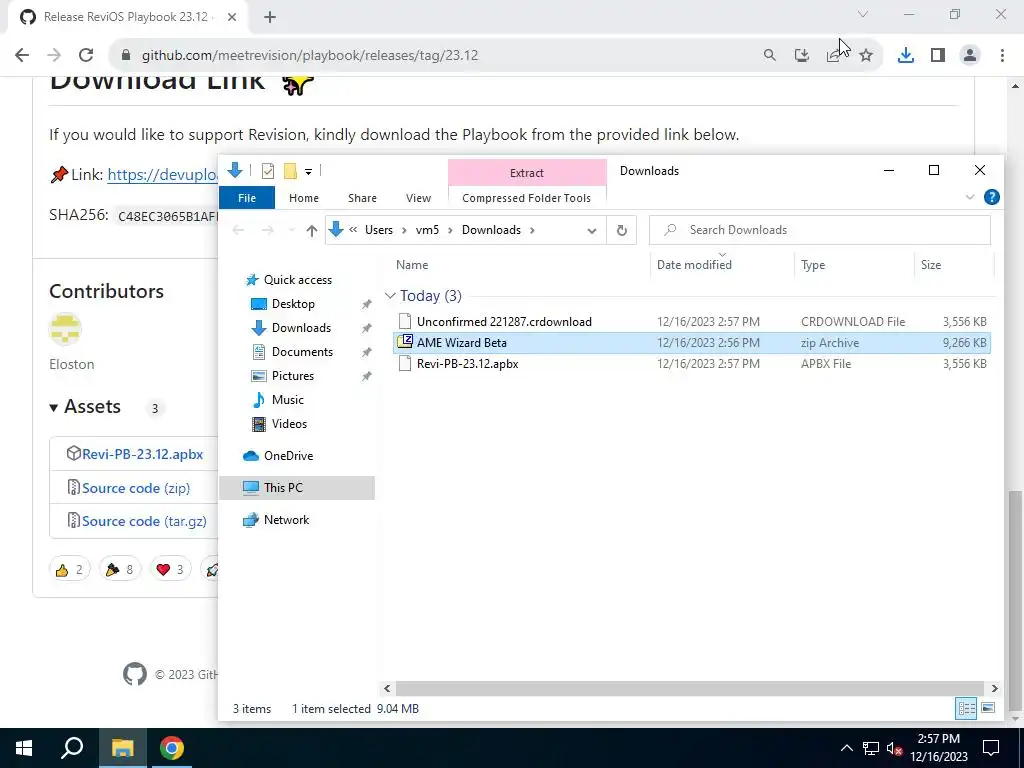Click the Chrome search magnifier icon
1024x768 pixels.
pos(770,56)
